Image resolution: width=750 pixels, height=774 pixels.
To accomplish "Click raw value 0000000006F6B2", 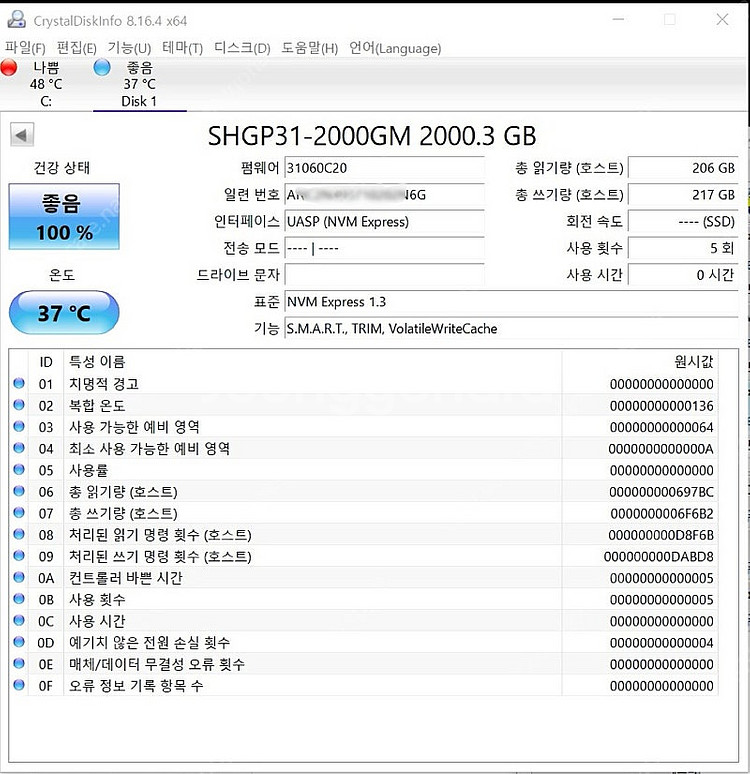I will 662,513.
